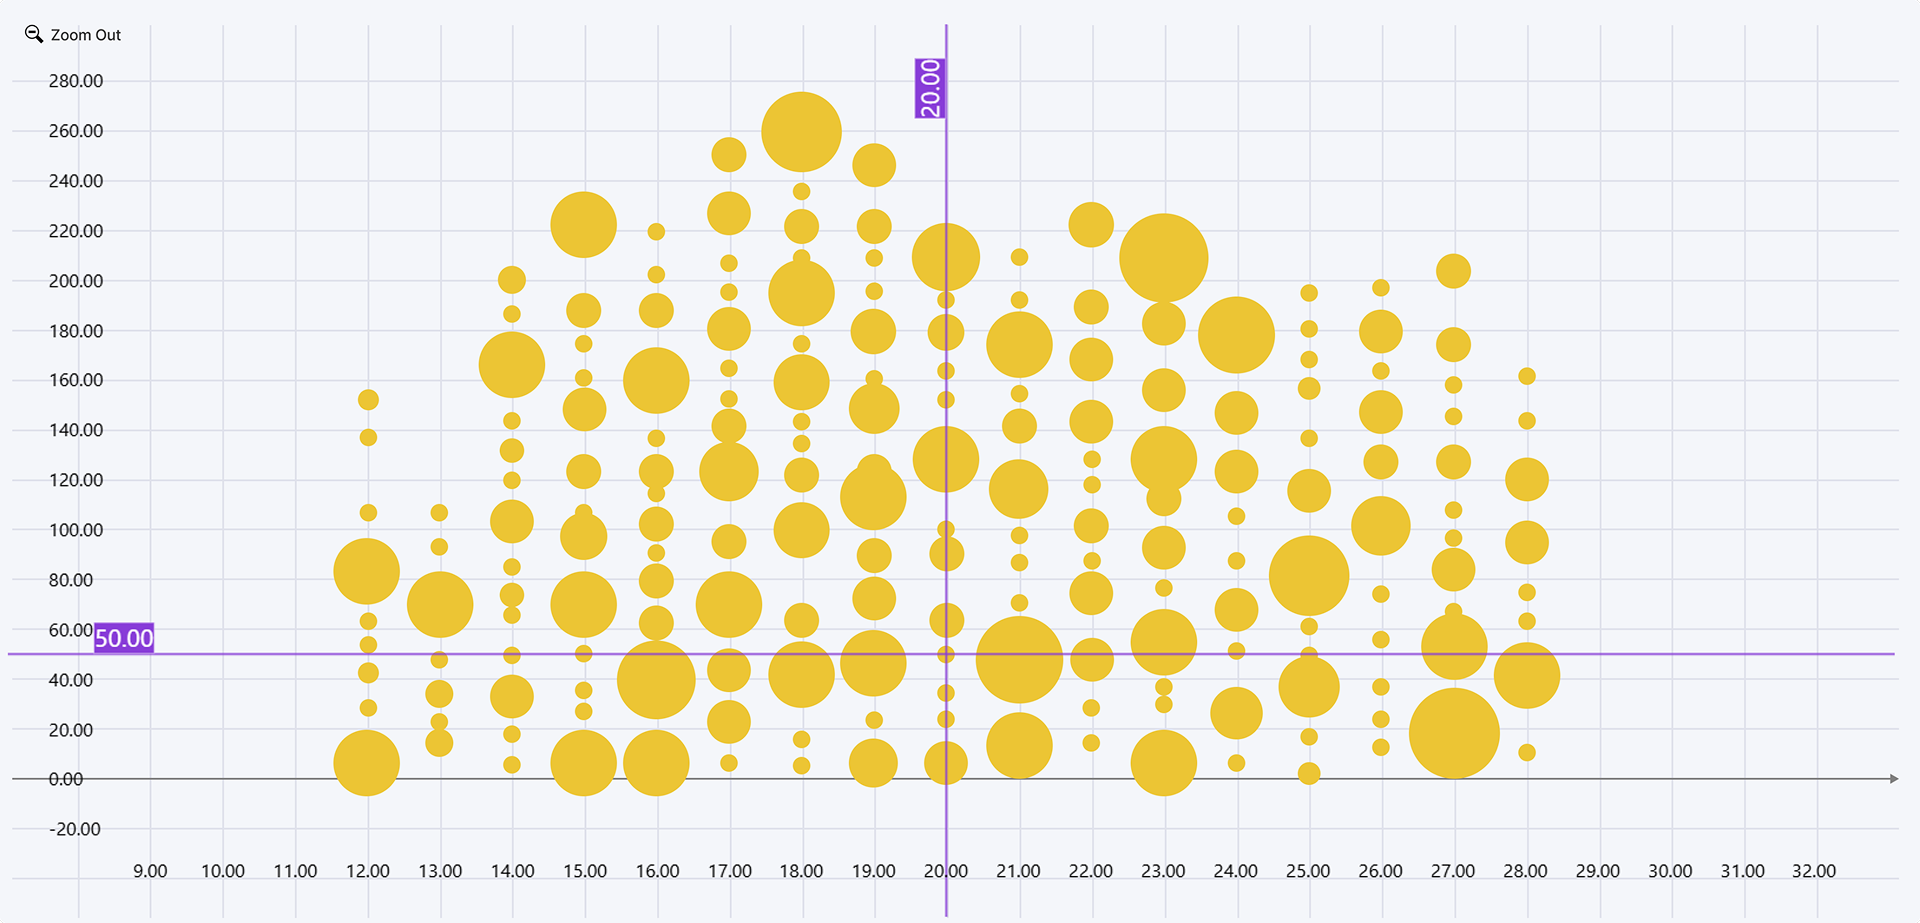Image resolution: width=1920 pixels, height=923 pixels.
Task: Click the arrow at the x-axis end
Action: click(x=1895, y=776)
